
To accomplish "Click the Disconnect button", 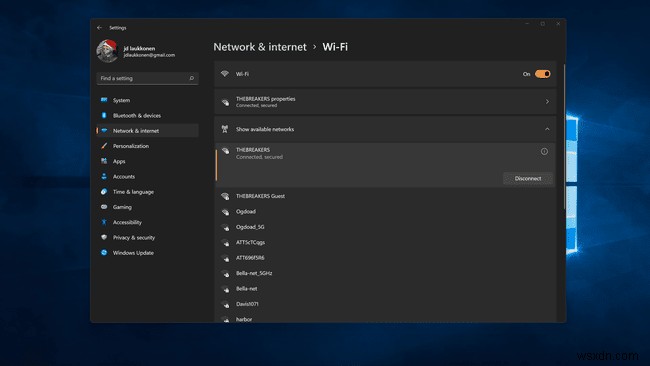I will 528,178.
